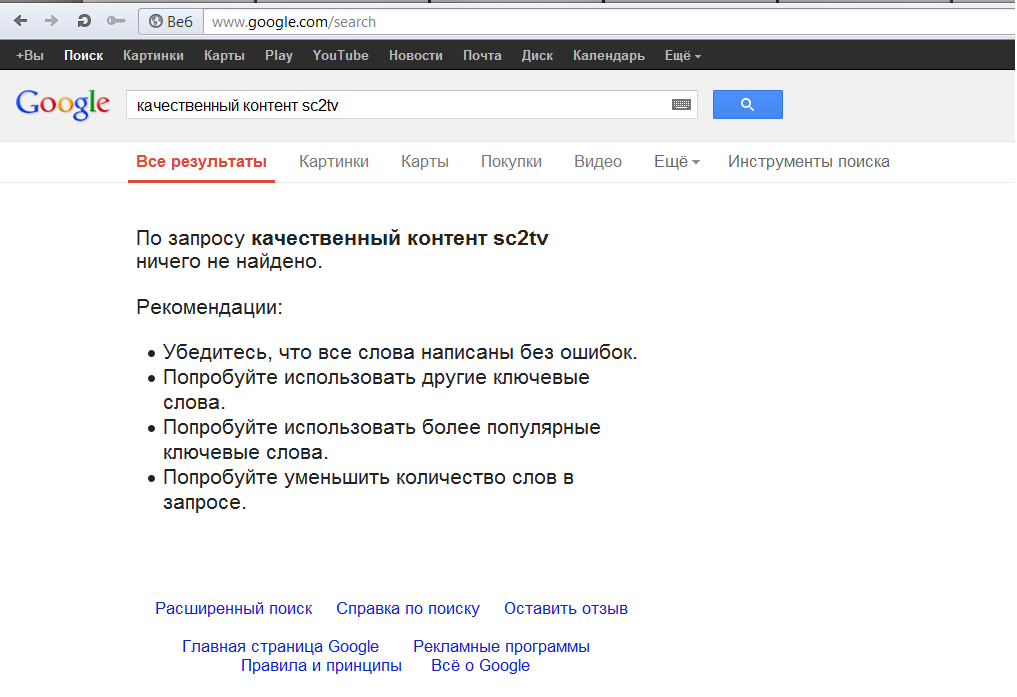The width and height of the screenshot is (1017, 697).
Task: Open Правила и принципы link
Action: pyautogui.click(x=321, y=666)
